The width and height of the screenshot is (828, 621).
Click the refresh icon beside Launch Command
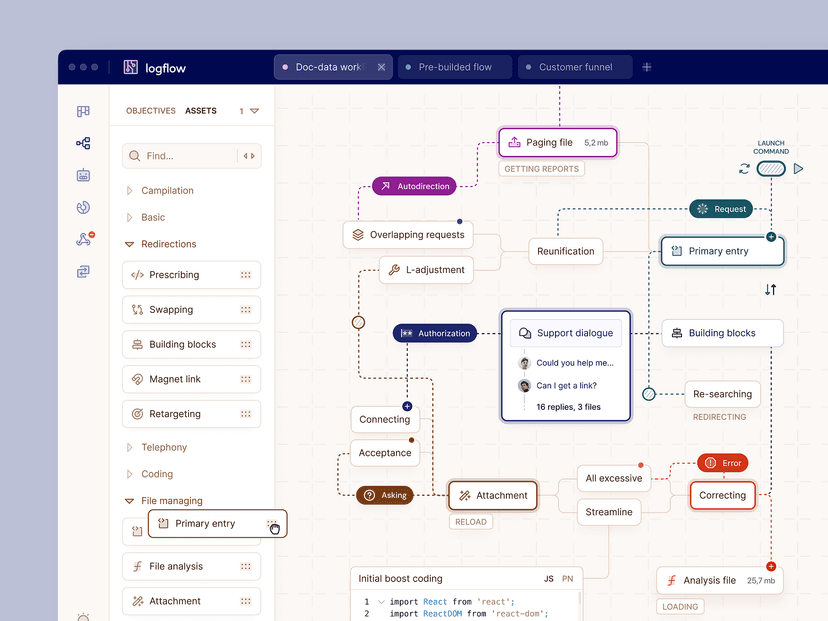coord(744,169)
